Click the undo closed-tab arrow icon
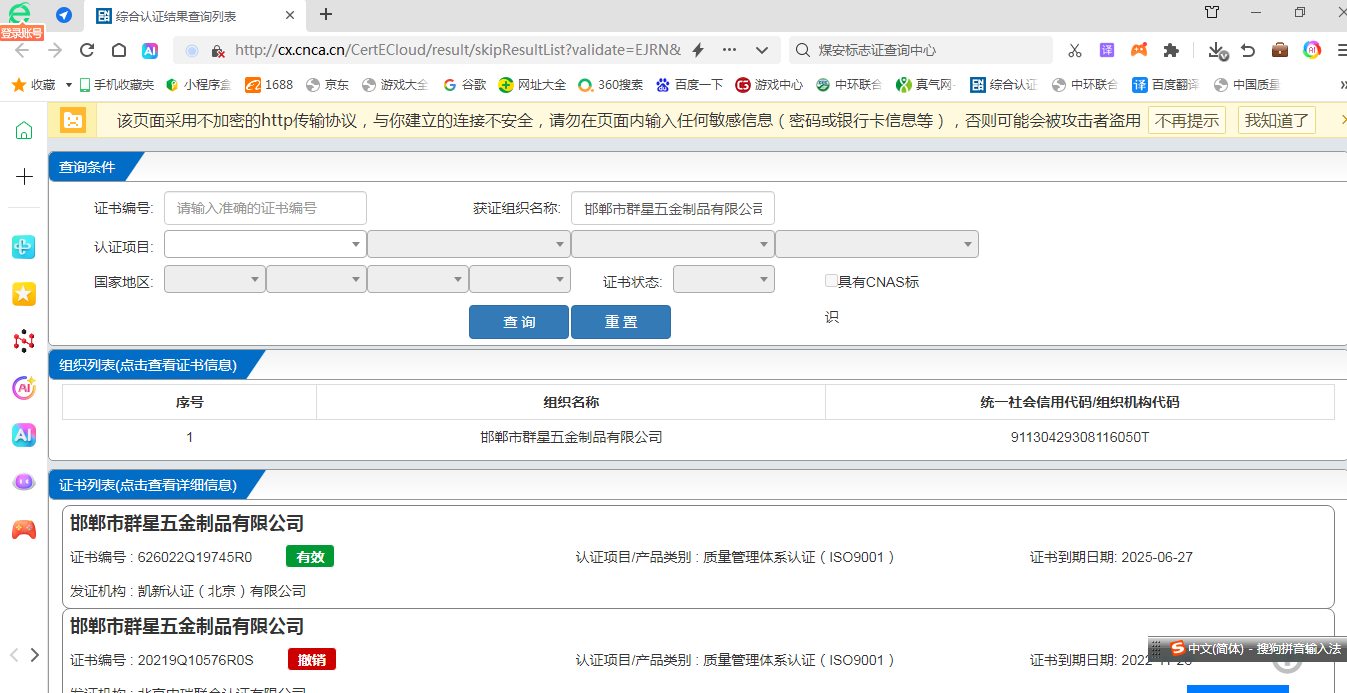 (1248, 50)
